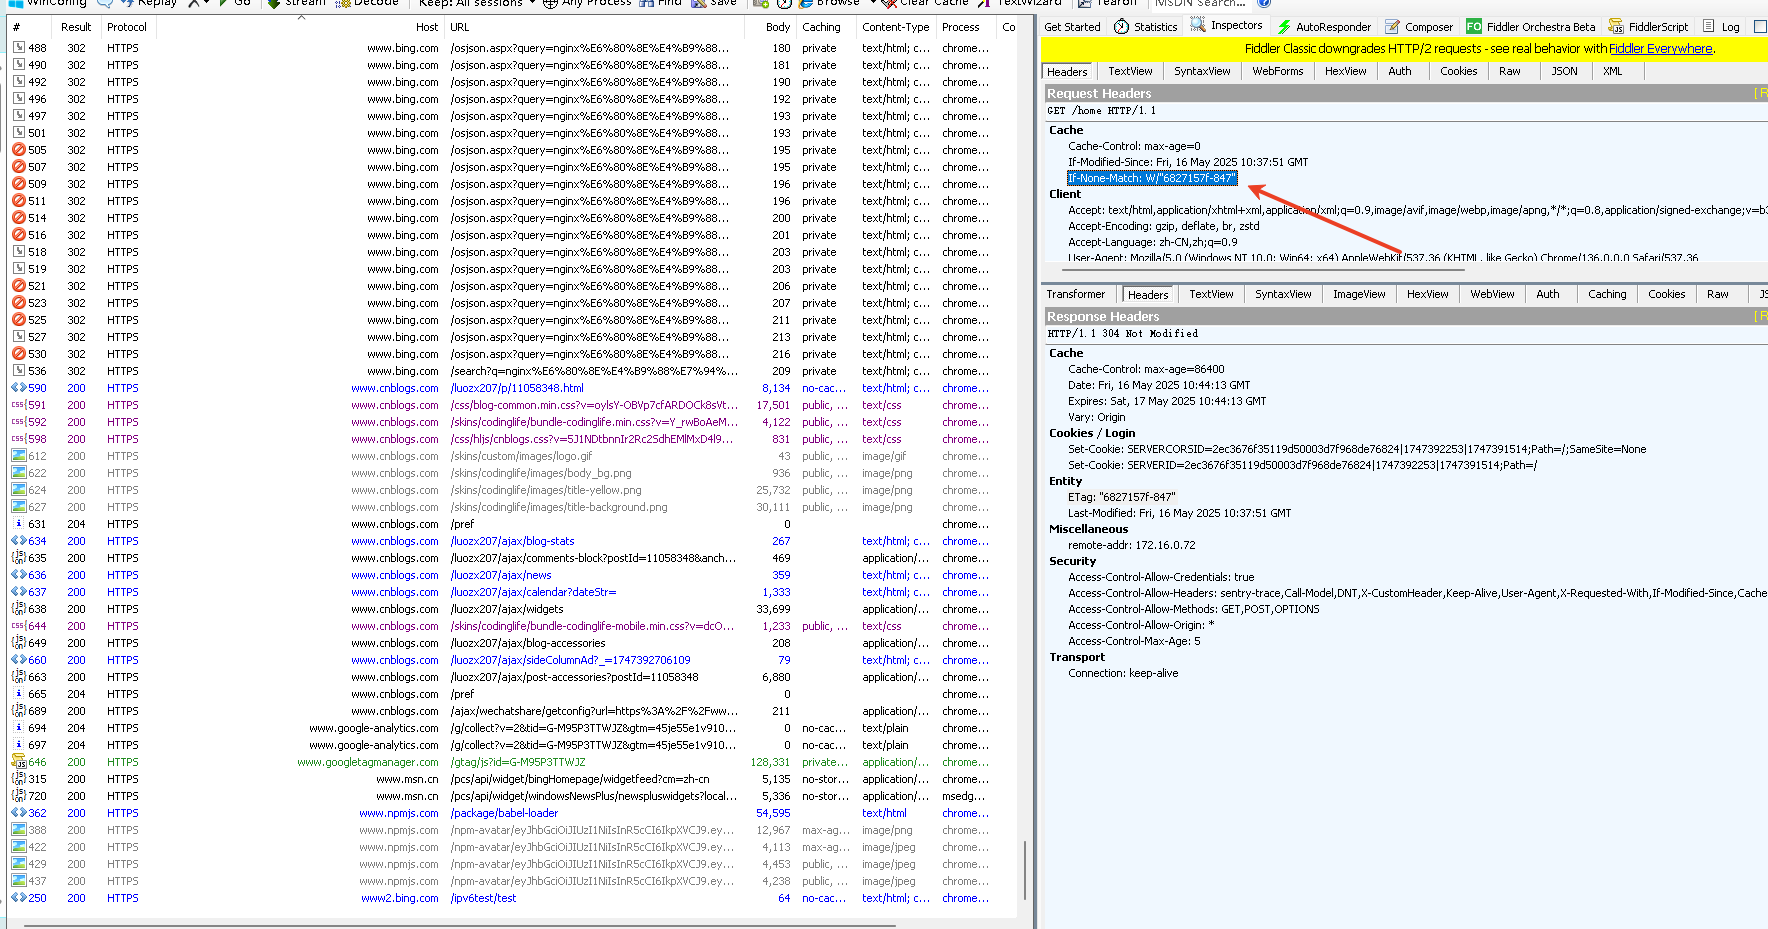This screenshot has width=1768, height=929.
Task: Click the CSS icon of session 644
Action: click(18, 626)
